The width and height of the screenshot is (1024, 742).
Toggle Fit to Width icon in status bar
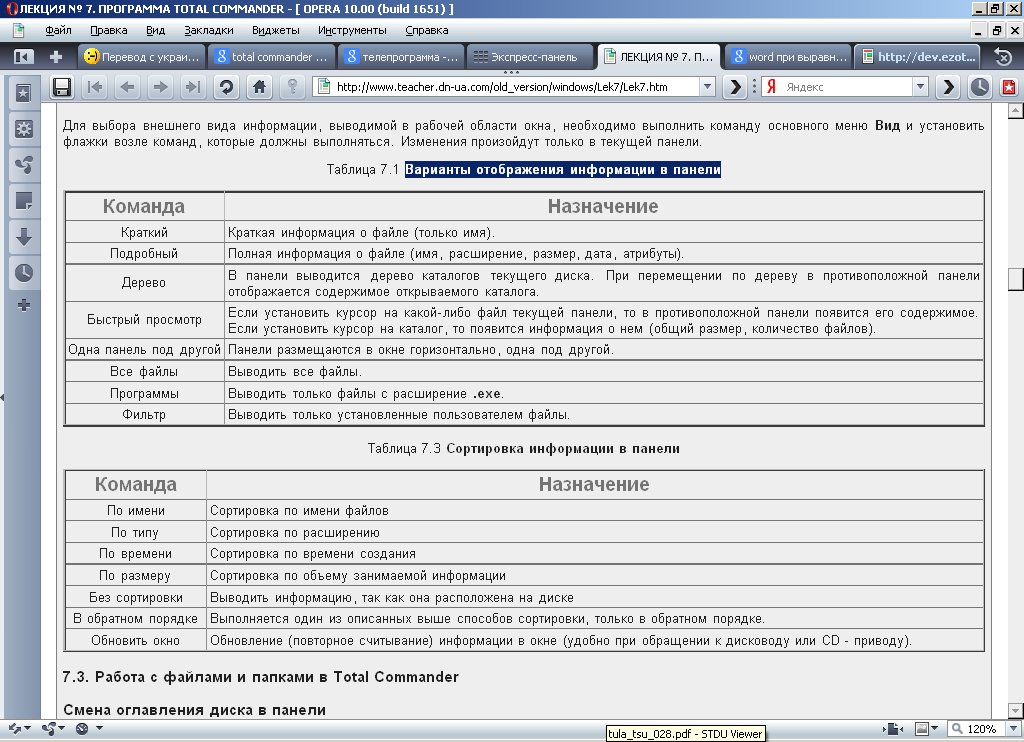[893, 728]
